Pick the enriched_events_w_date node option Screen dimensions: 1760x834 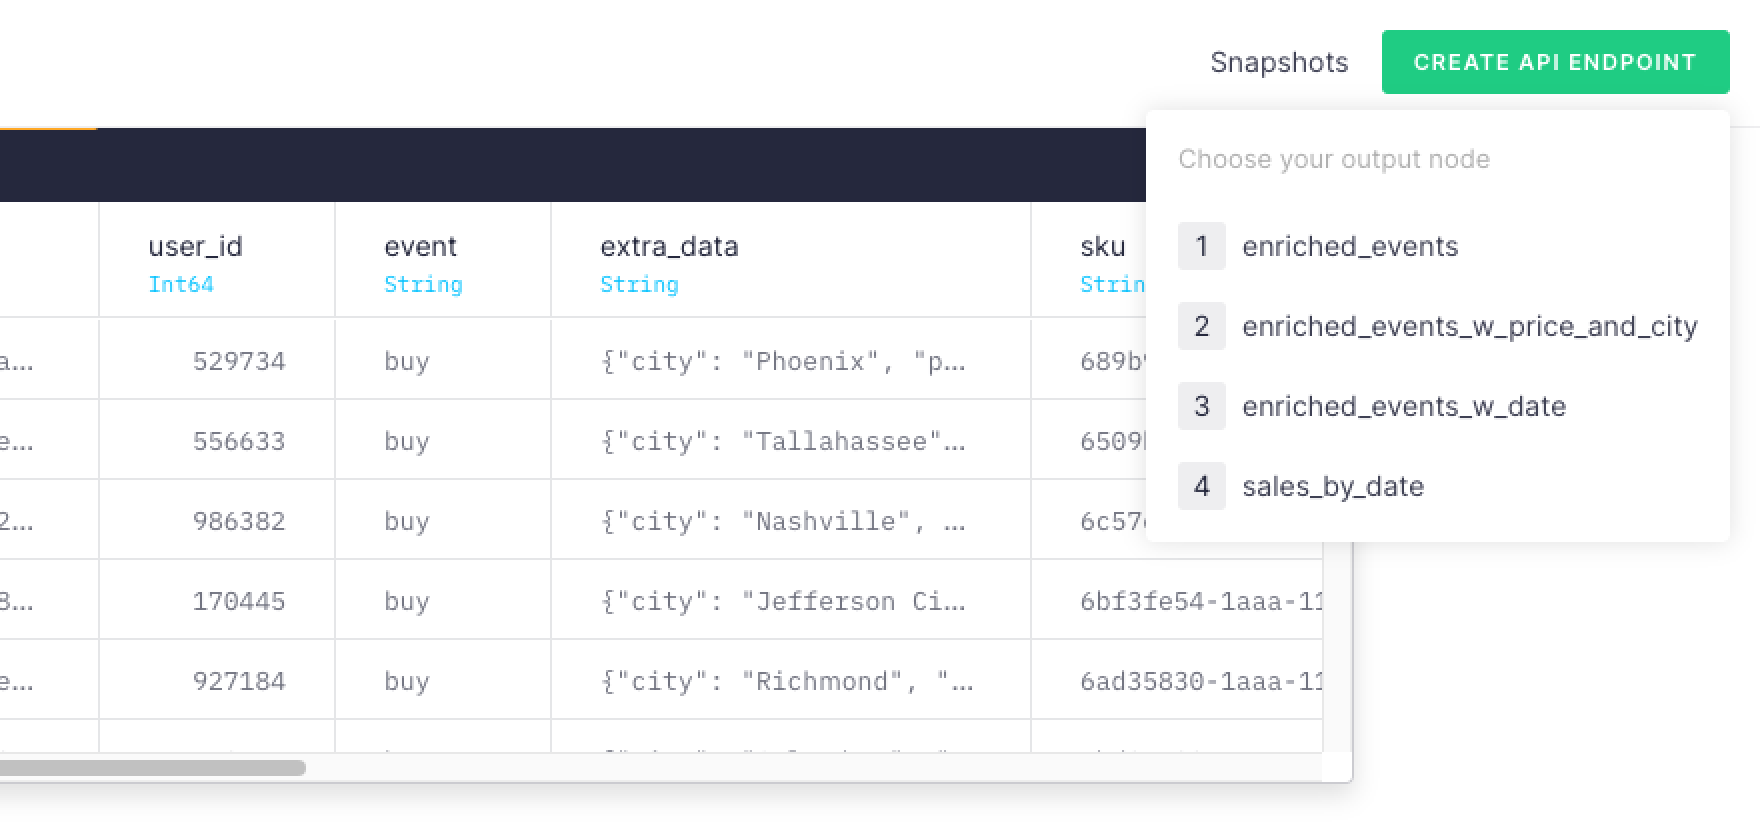point(1437,406)
